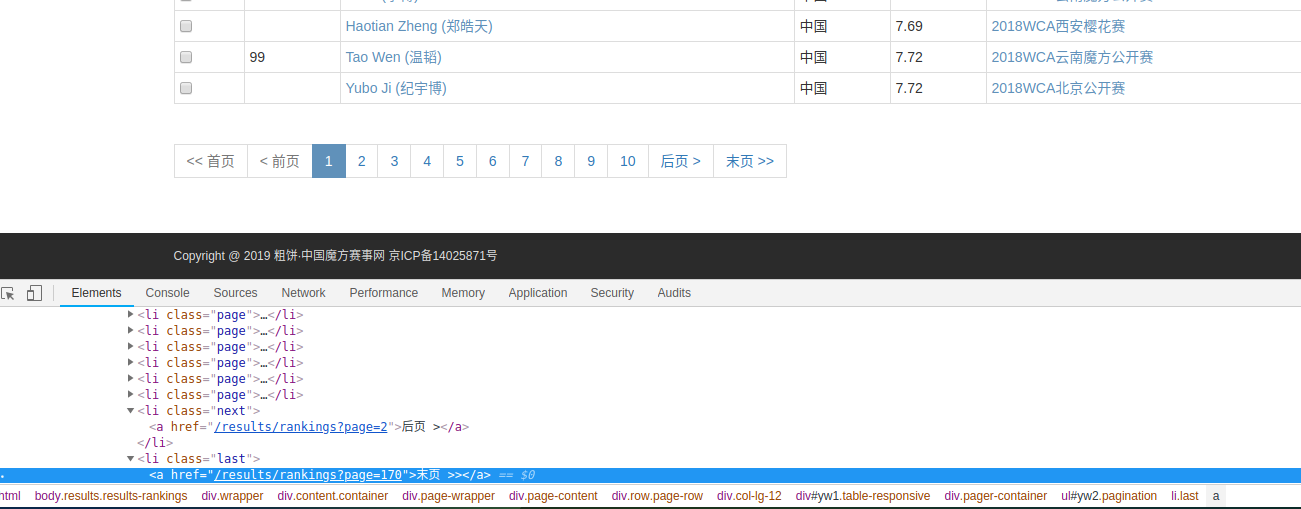This screenshot has width=1301, height=509.
Task: Select div.pager-container breadcrumb
Action: tap(996, 496)
